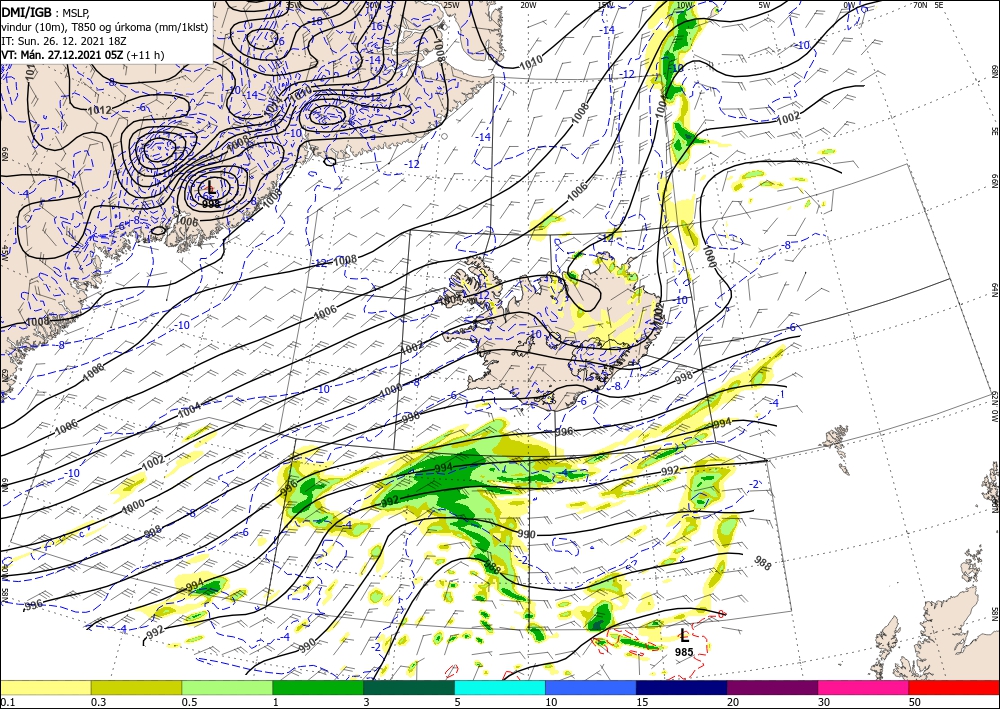Click the pink 30 mm legend swatch

coord(864,687)
